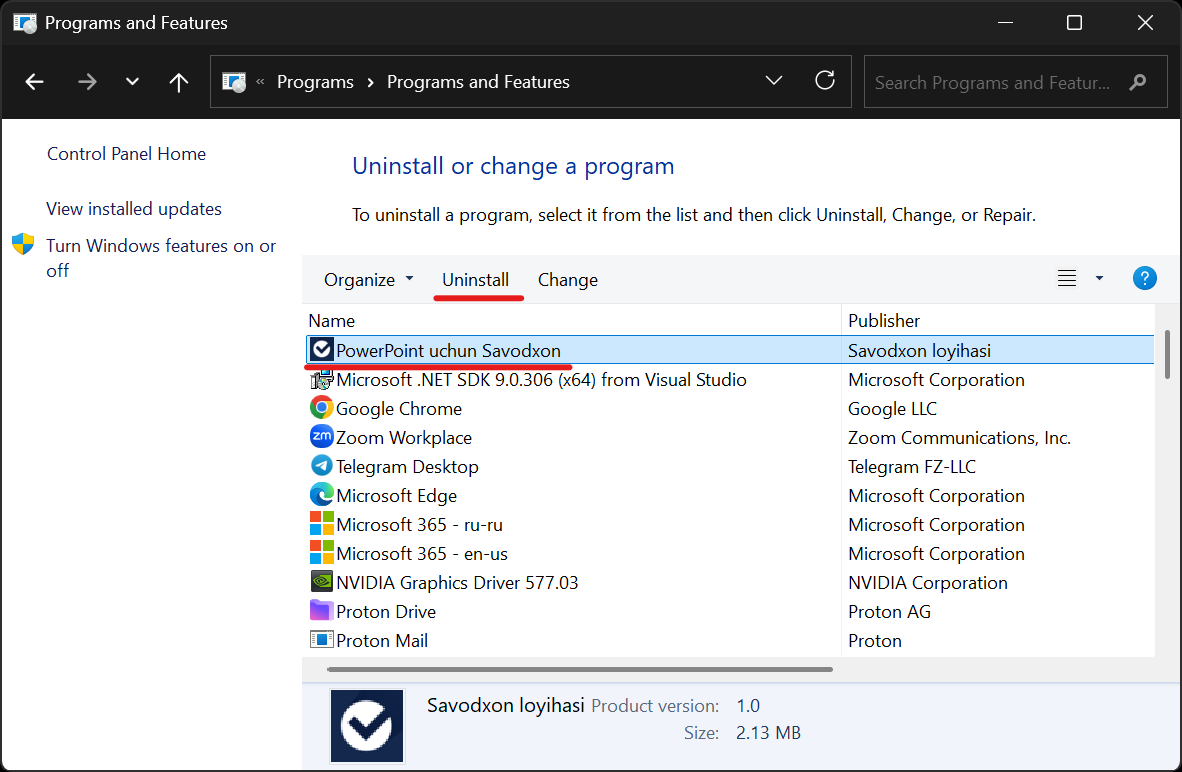1182x772 pixels.
Task: Click the Up one level arrow
Action: [179, 82]
